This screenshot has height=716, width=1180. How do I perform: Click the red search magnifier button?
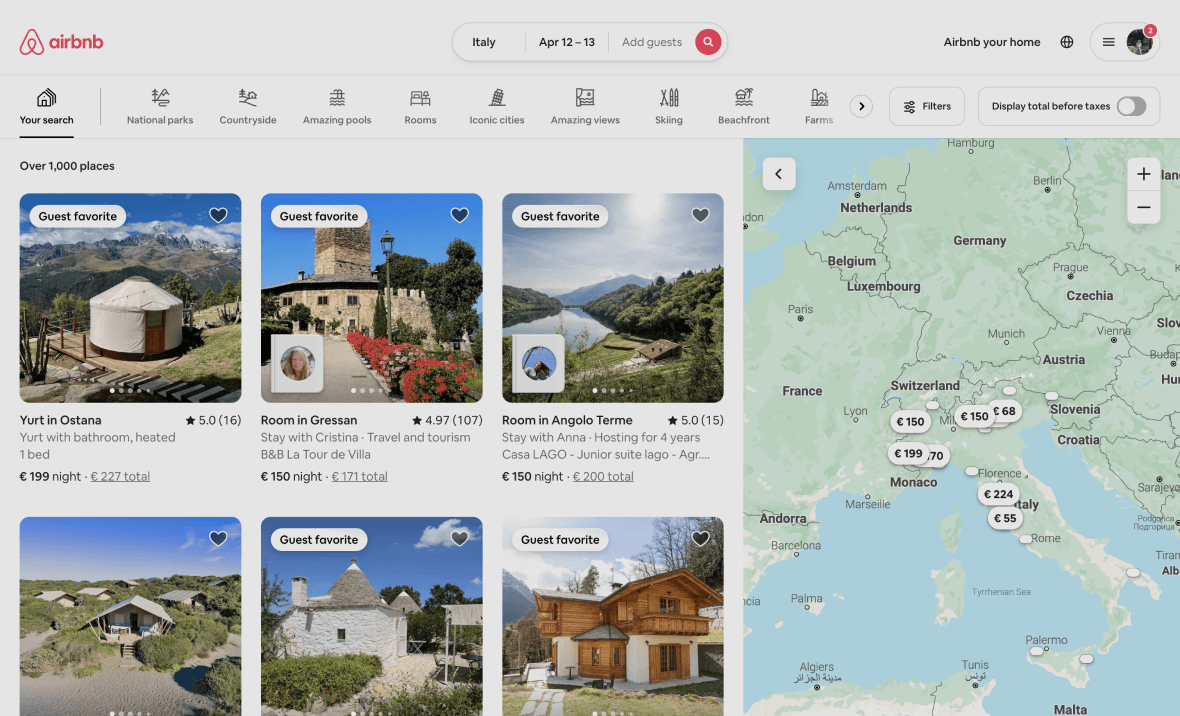click(707, 42)
